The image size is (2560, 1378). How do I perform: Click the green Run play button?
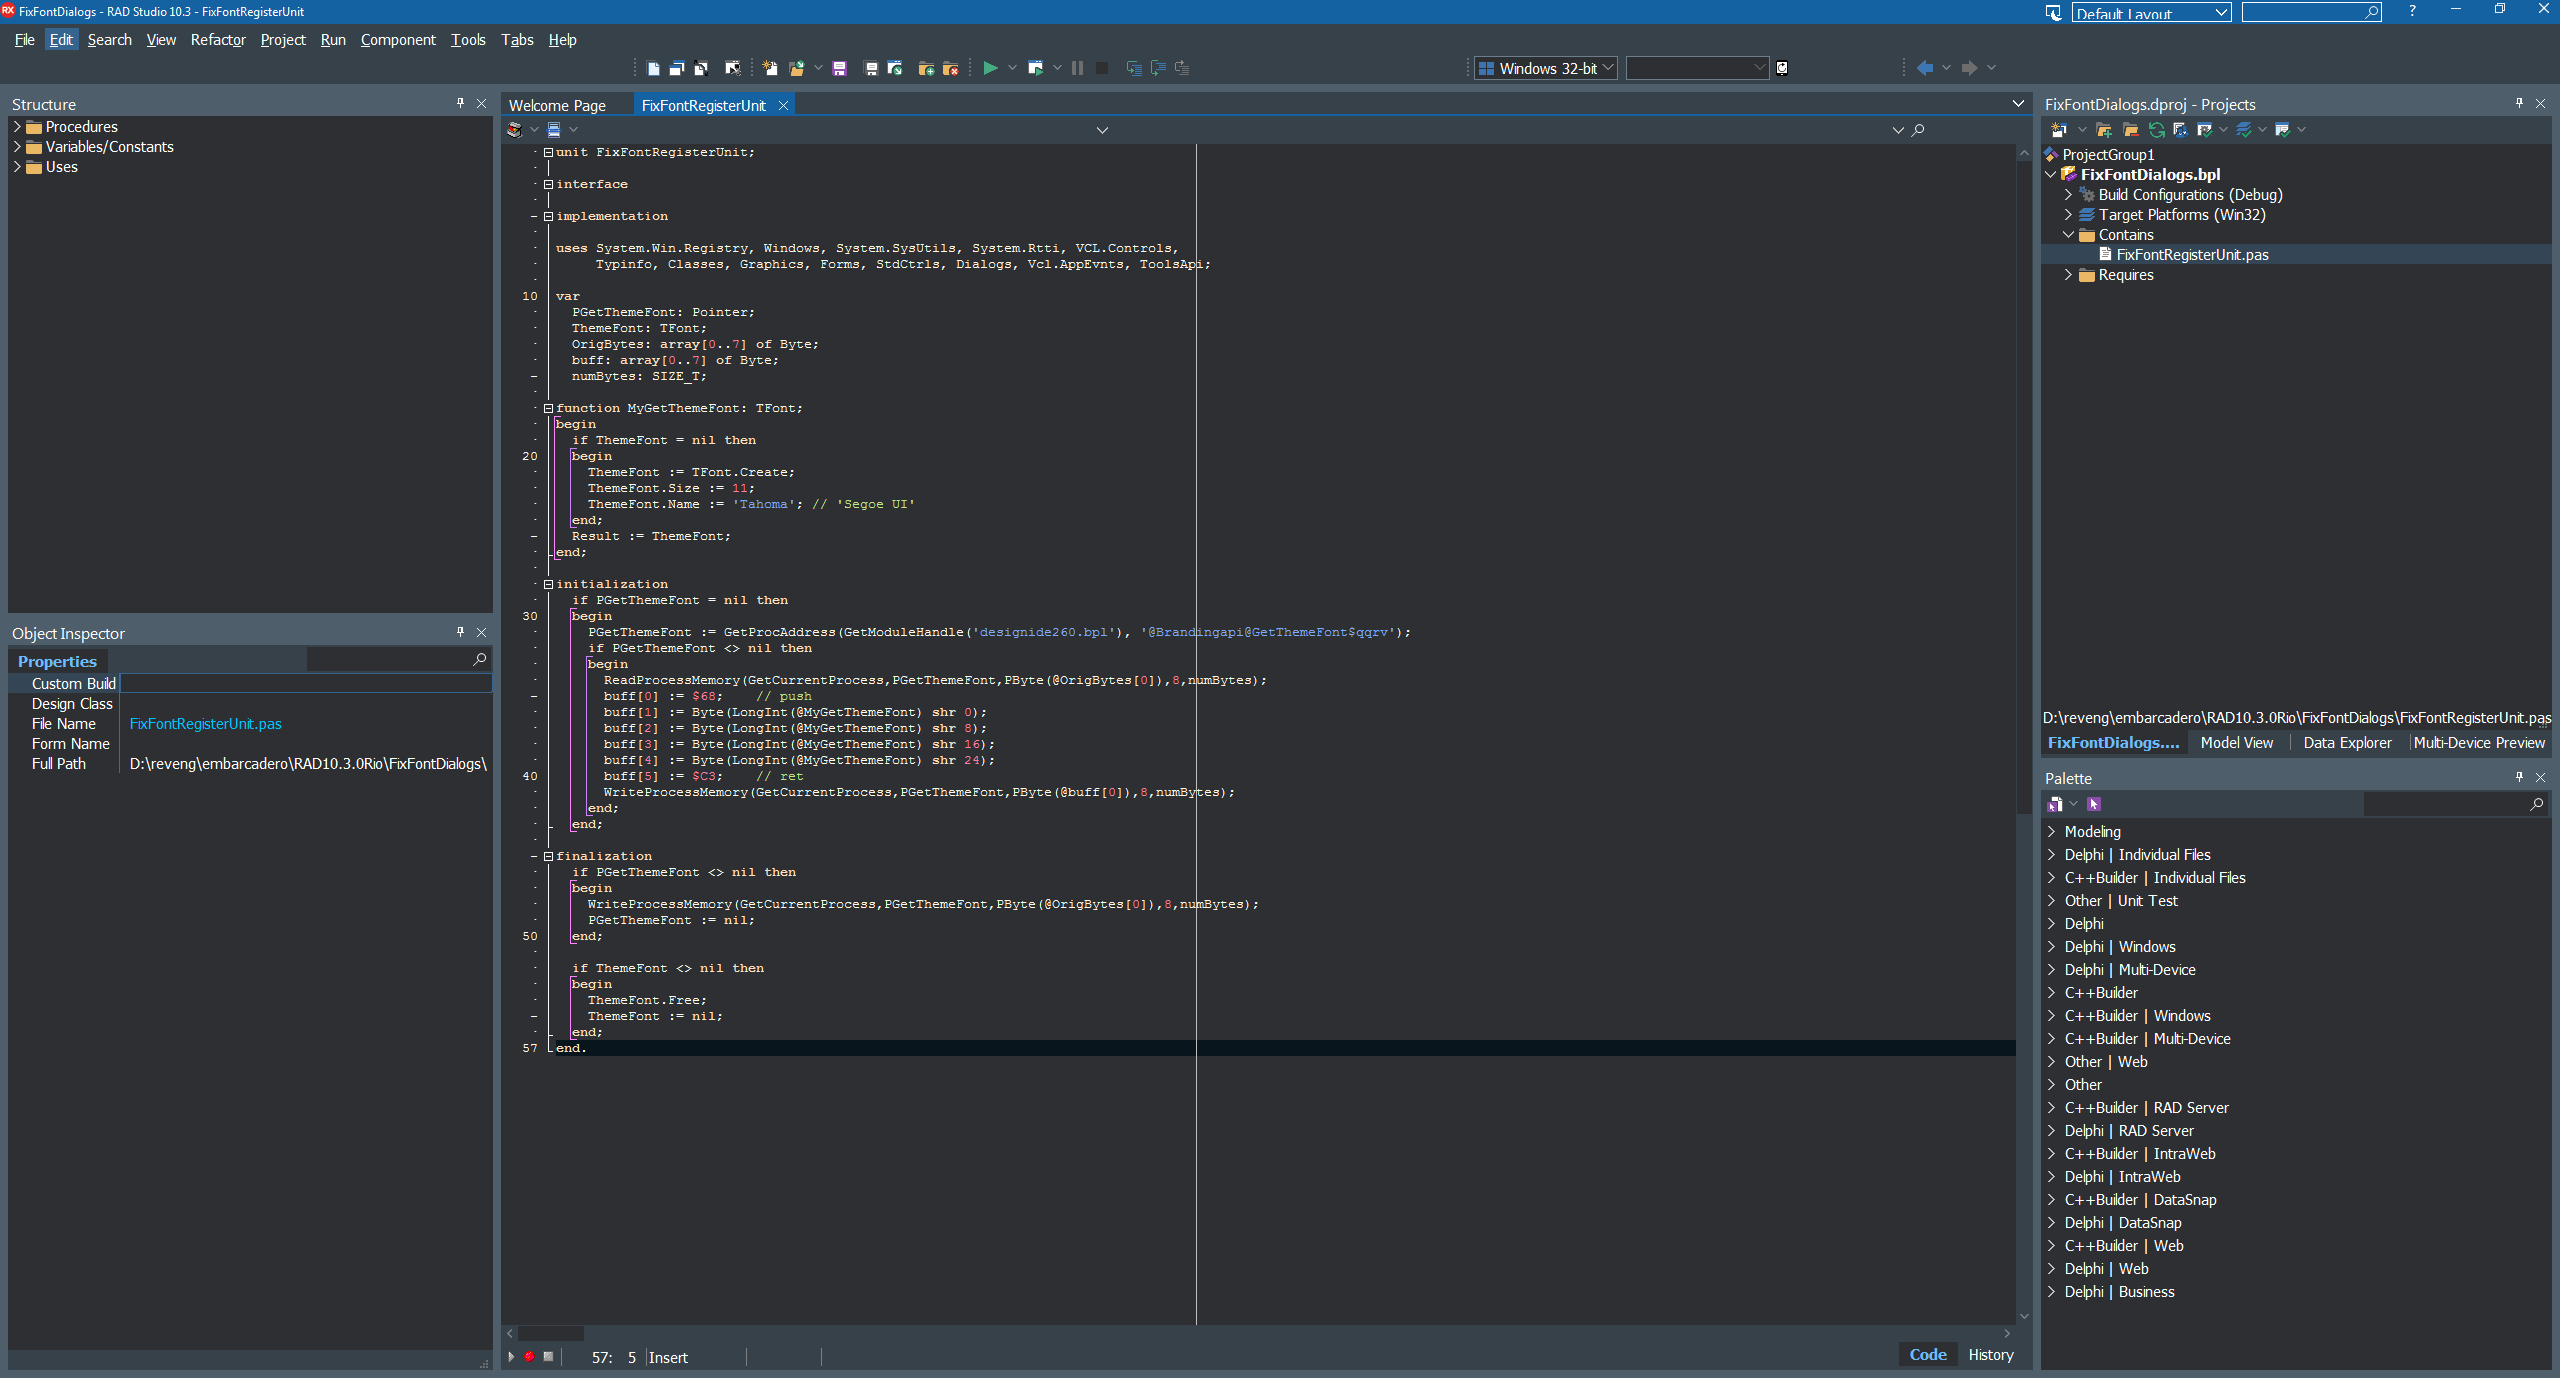(990, 68)
